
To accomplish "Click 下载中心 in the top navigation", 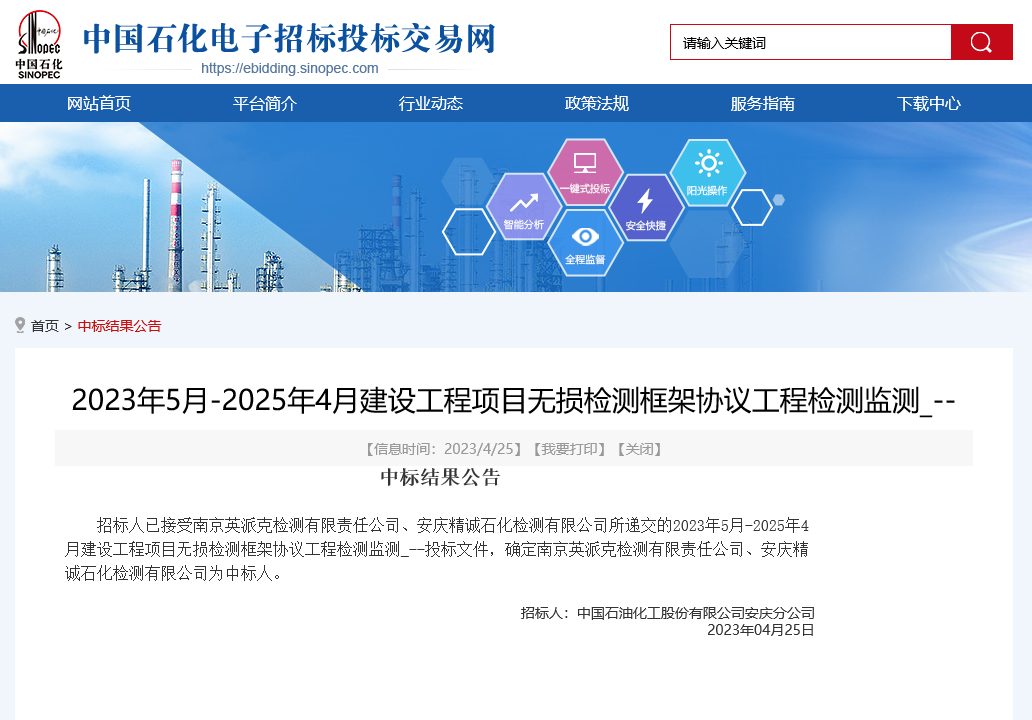I will coord(927,103).
